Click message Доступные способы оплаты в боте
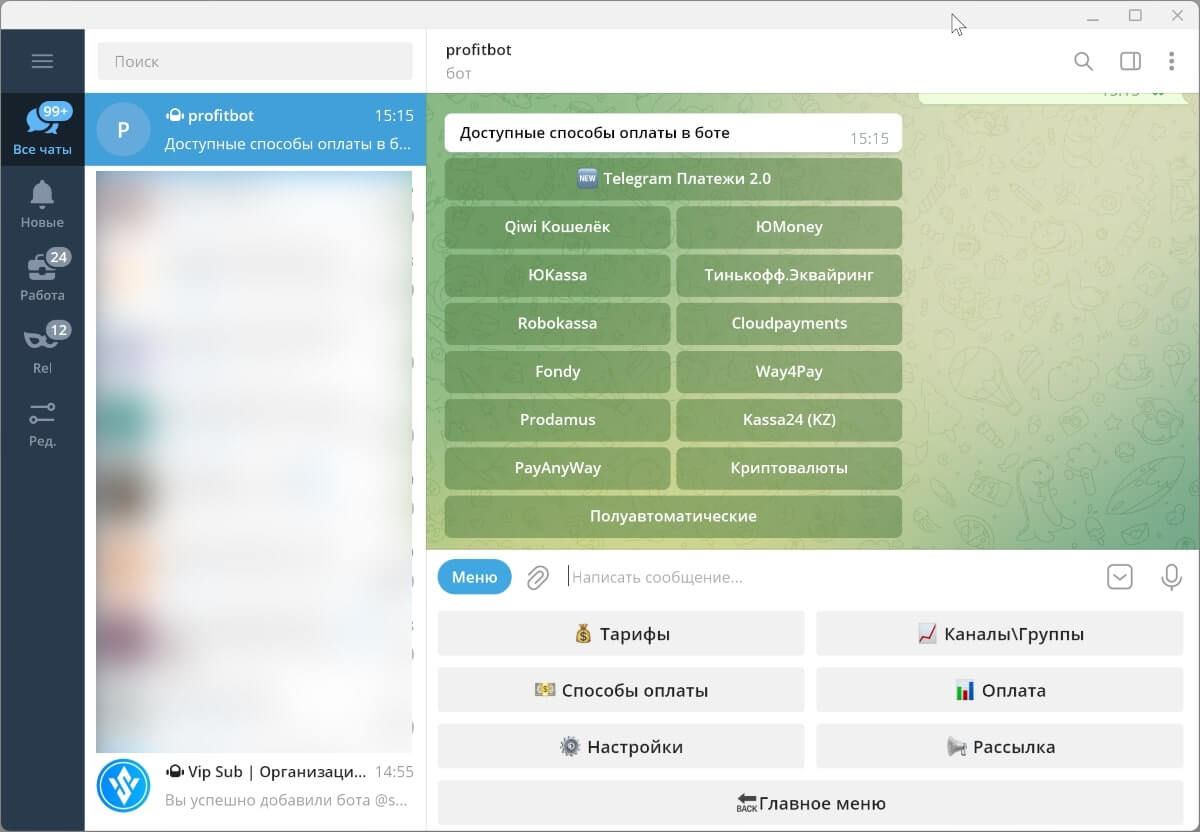Viewport: 1200px width, 832px height. (x=594, y=133)
